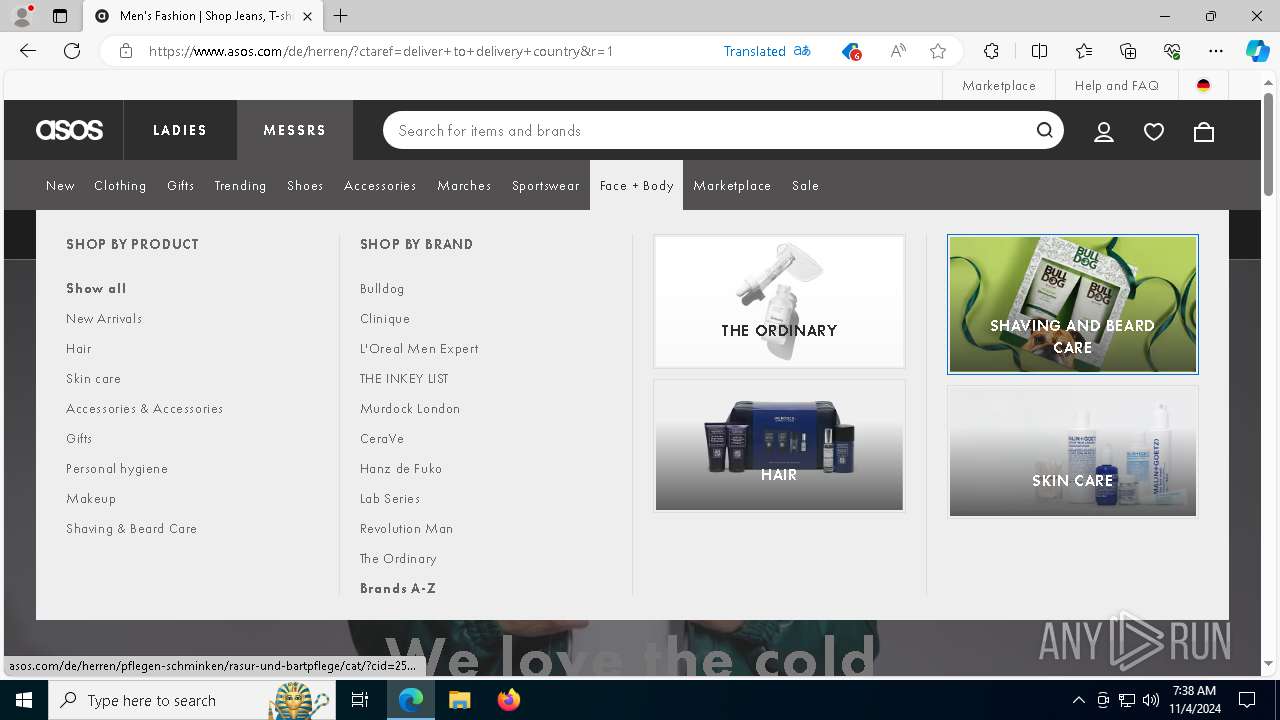
Task: Click the shopping coupons tag icon
Action: tap(850, 51)
